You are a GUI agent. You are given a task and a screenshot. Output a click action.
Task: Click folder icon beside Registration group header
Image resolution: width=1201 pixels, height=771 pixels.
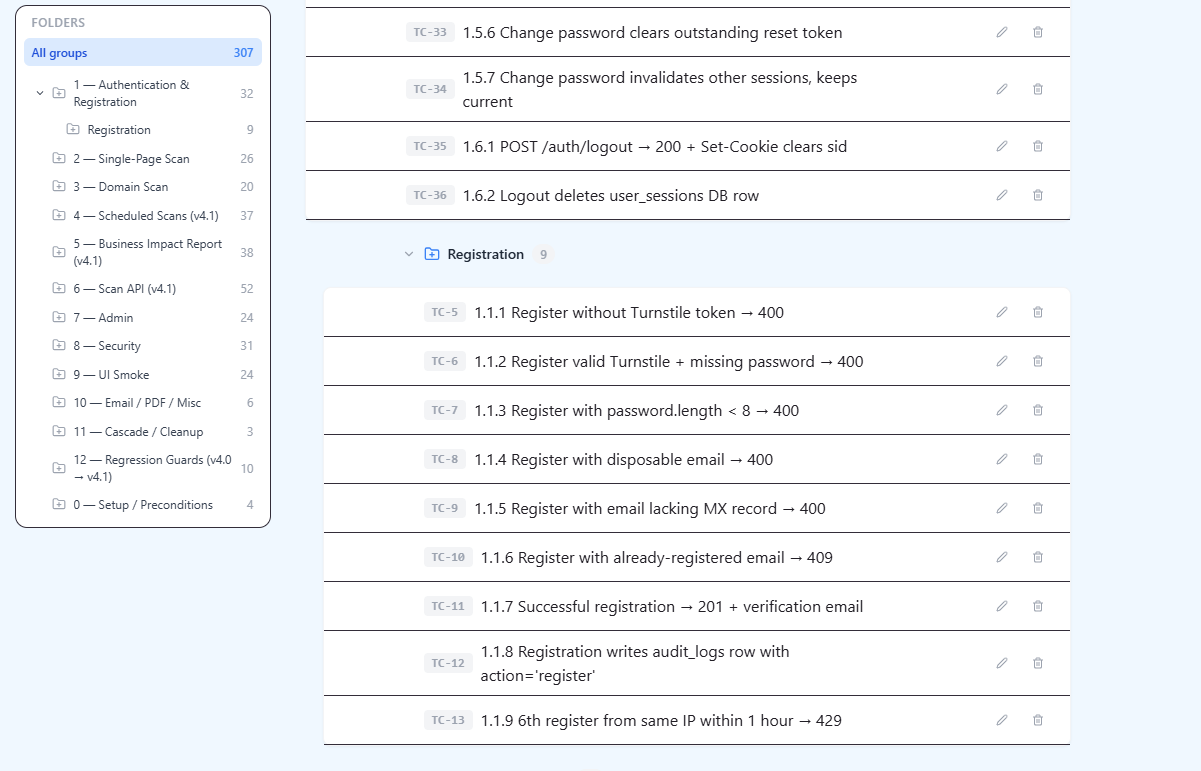(432, 254)
